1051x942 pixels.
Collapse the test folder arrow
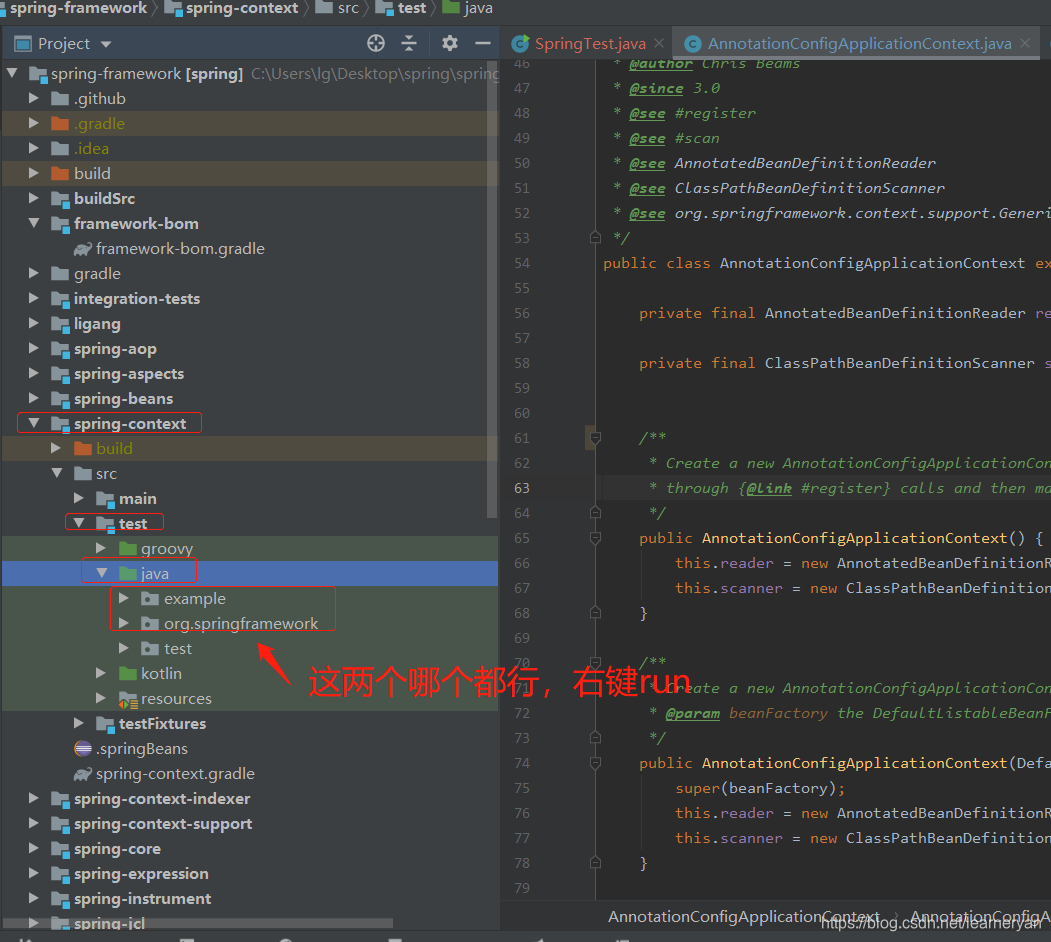click(x=78, y=522)
